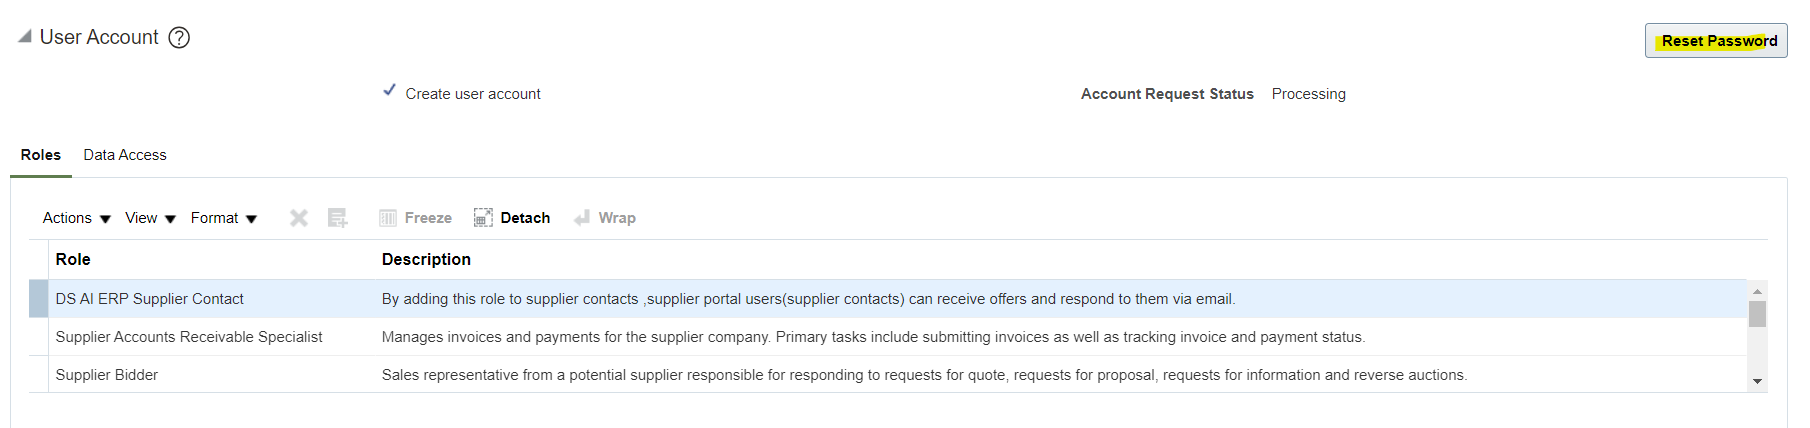Click the scrollbar down arrow

(1757, 382)
